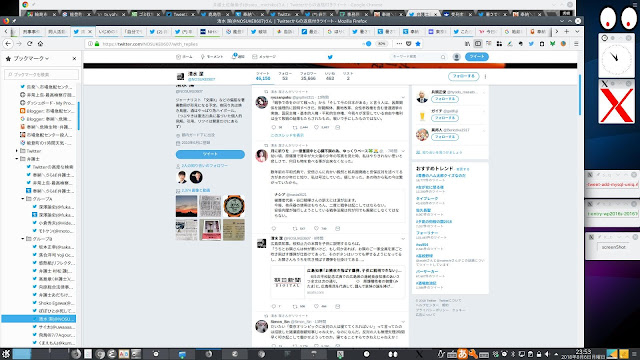The image size is (640, 360).
Task: Open Twitter 通知 notifications item
Action: pyautogui.click(x=238, y=57)
